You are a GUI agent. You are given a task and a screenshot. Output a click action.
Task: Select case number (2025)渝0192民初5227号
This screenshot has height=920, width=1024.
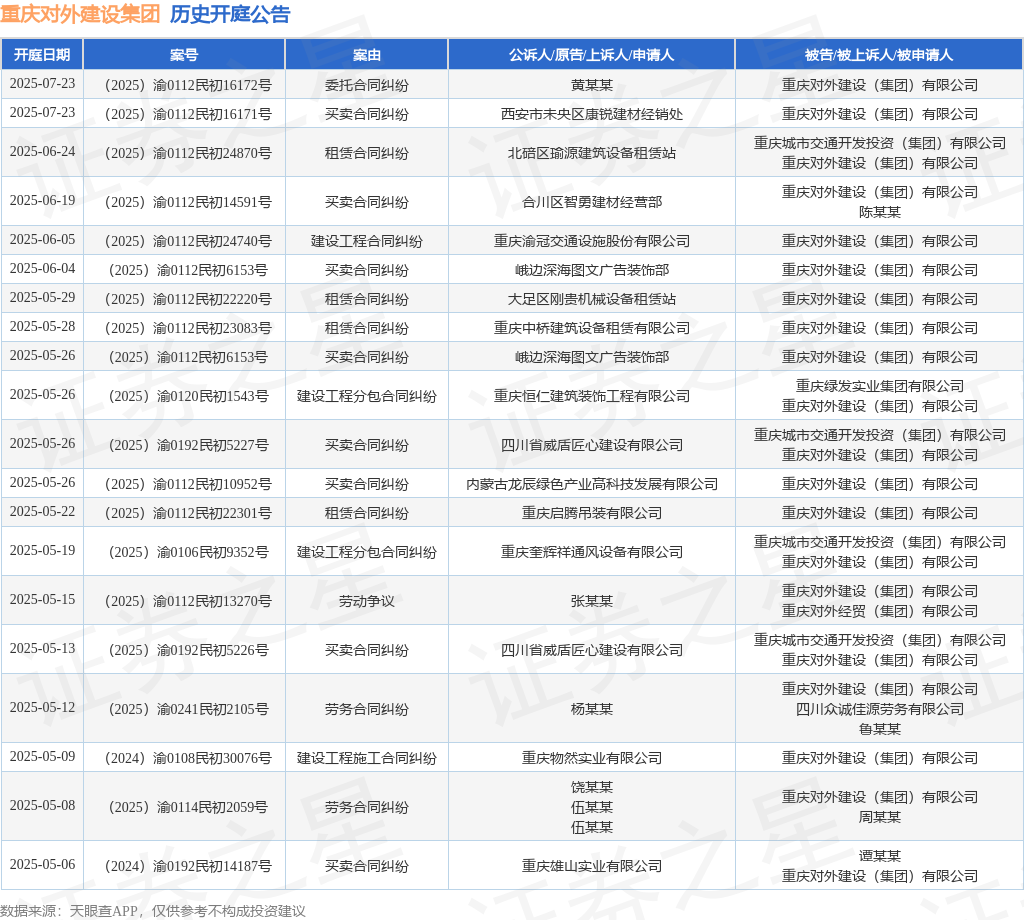pos(188,445)
